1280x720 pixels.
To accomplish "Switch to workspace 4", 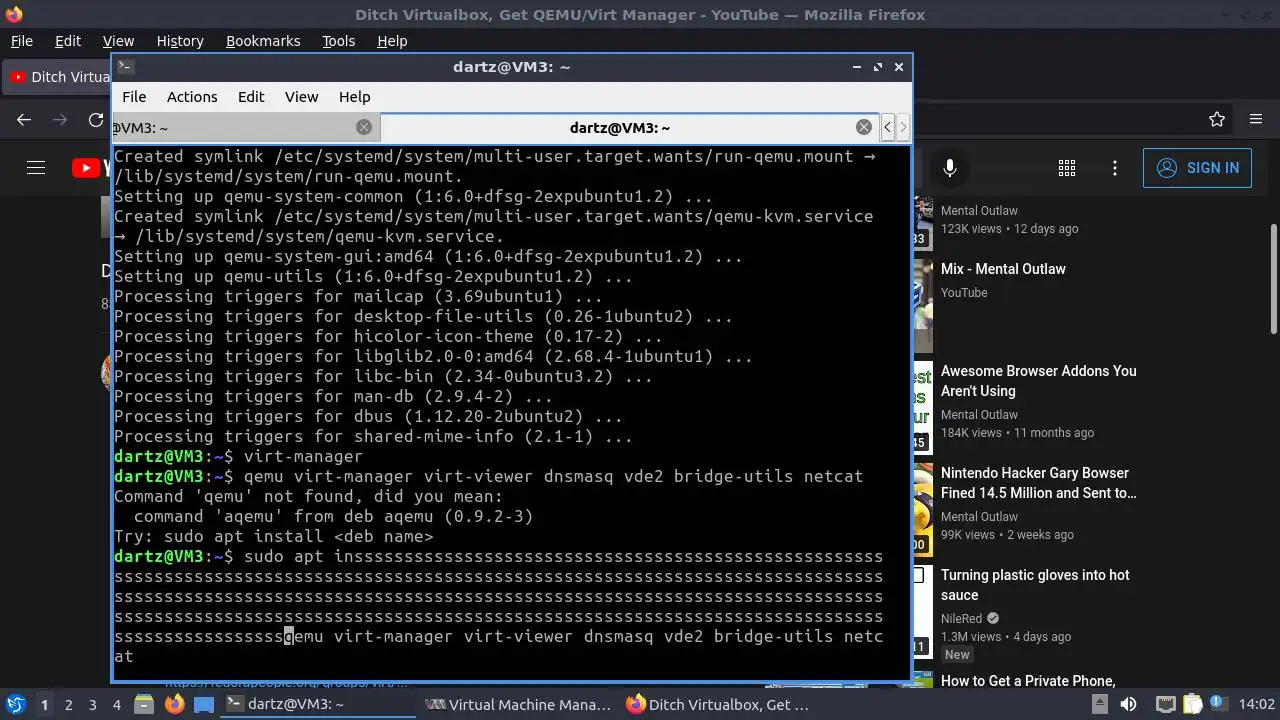I will point(117,705).
